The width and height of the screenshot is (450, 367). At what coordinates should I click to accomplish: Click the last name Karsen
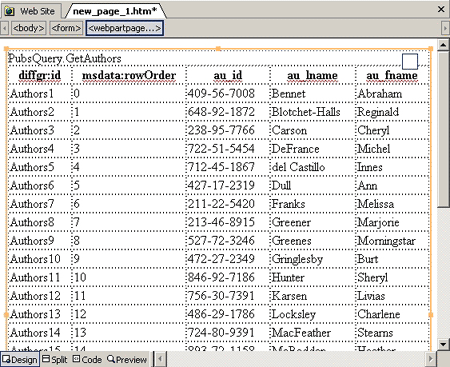(289, 296)
